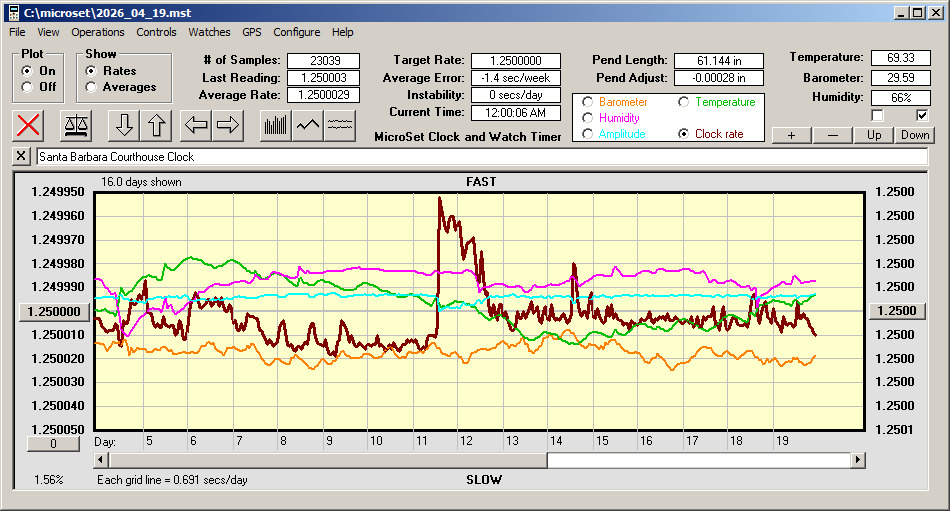
Task: Click the red X delete button
Action: tap(29, 125)
